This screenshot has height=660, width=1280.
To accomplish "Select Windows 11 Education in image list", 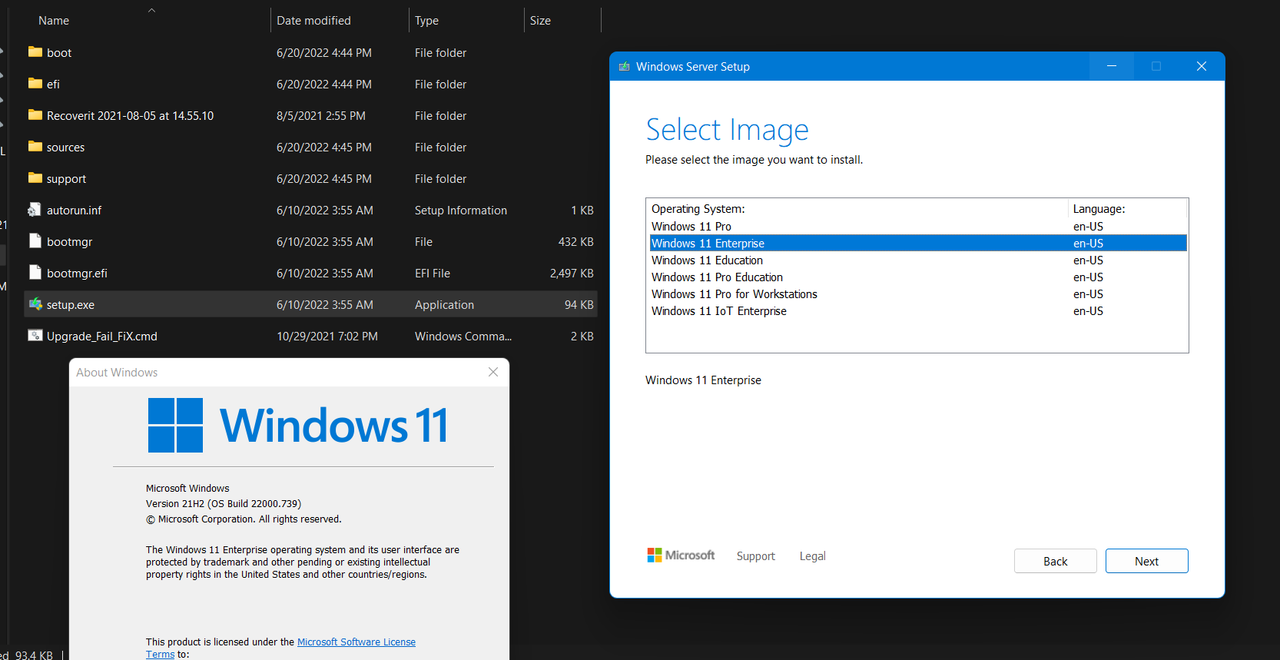I will point(918,260).
